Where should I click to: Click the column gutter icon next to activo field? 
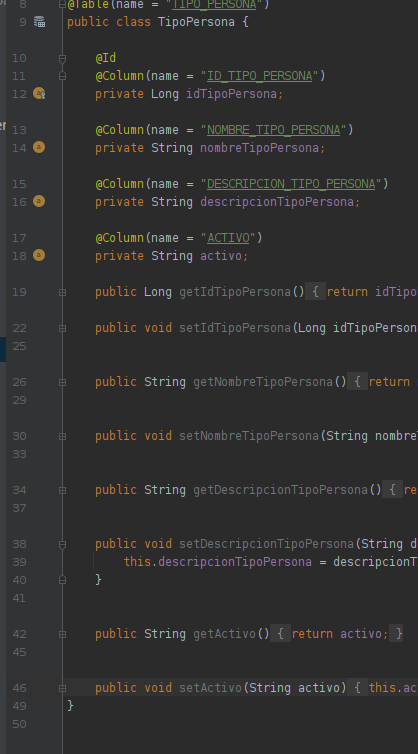pos(39,255)
